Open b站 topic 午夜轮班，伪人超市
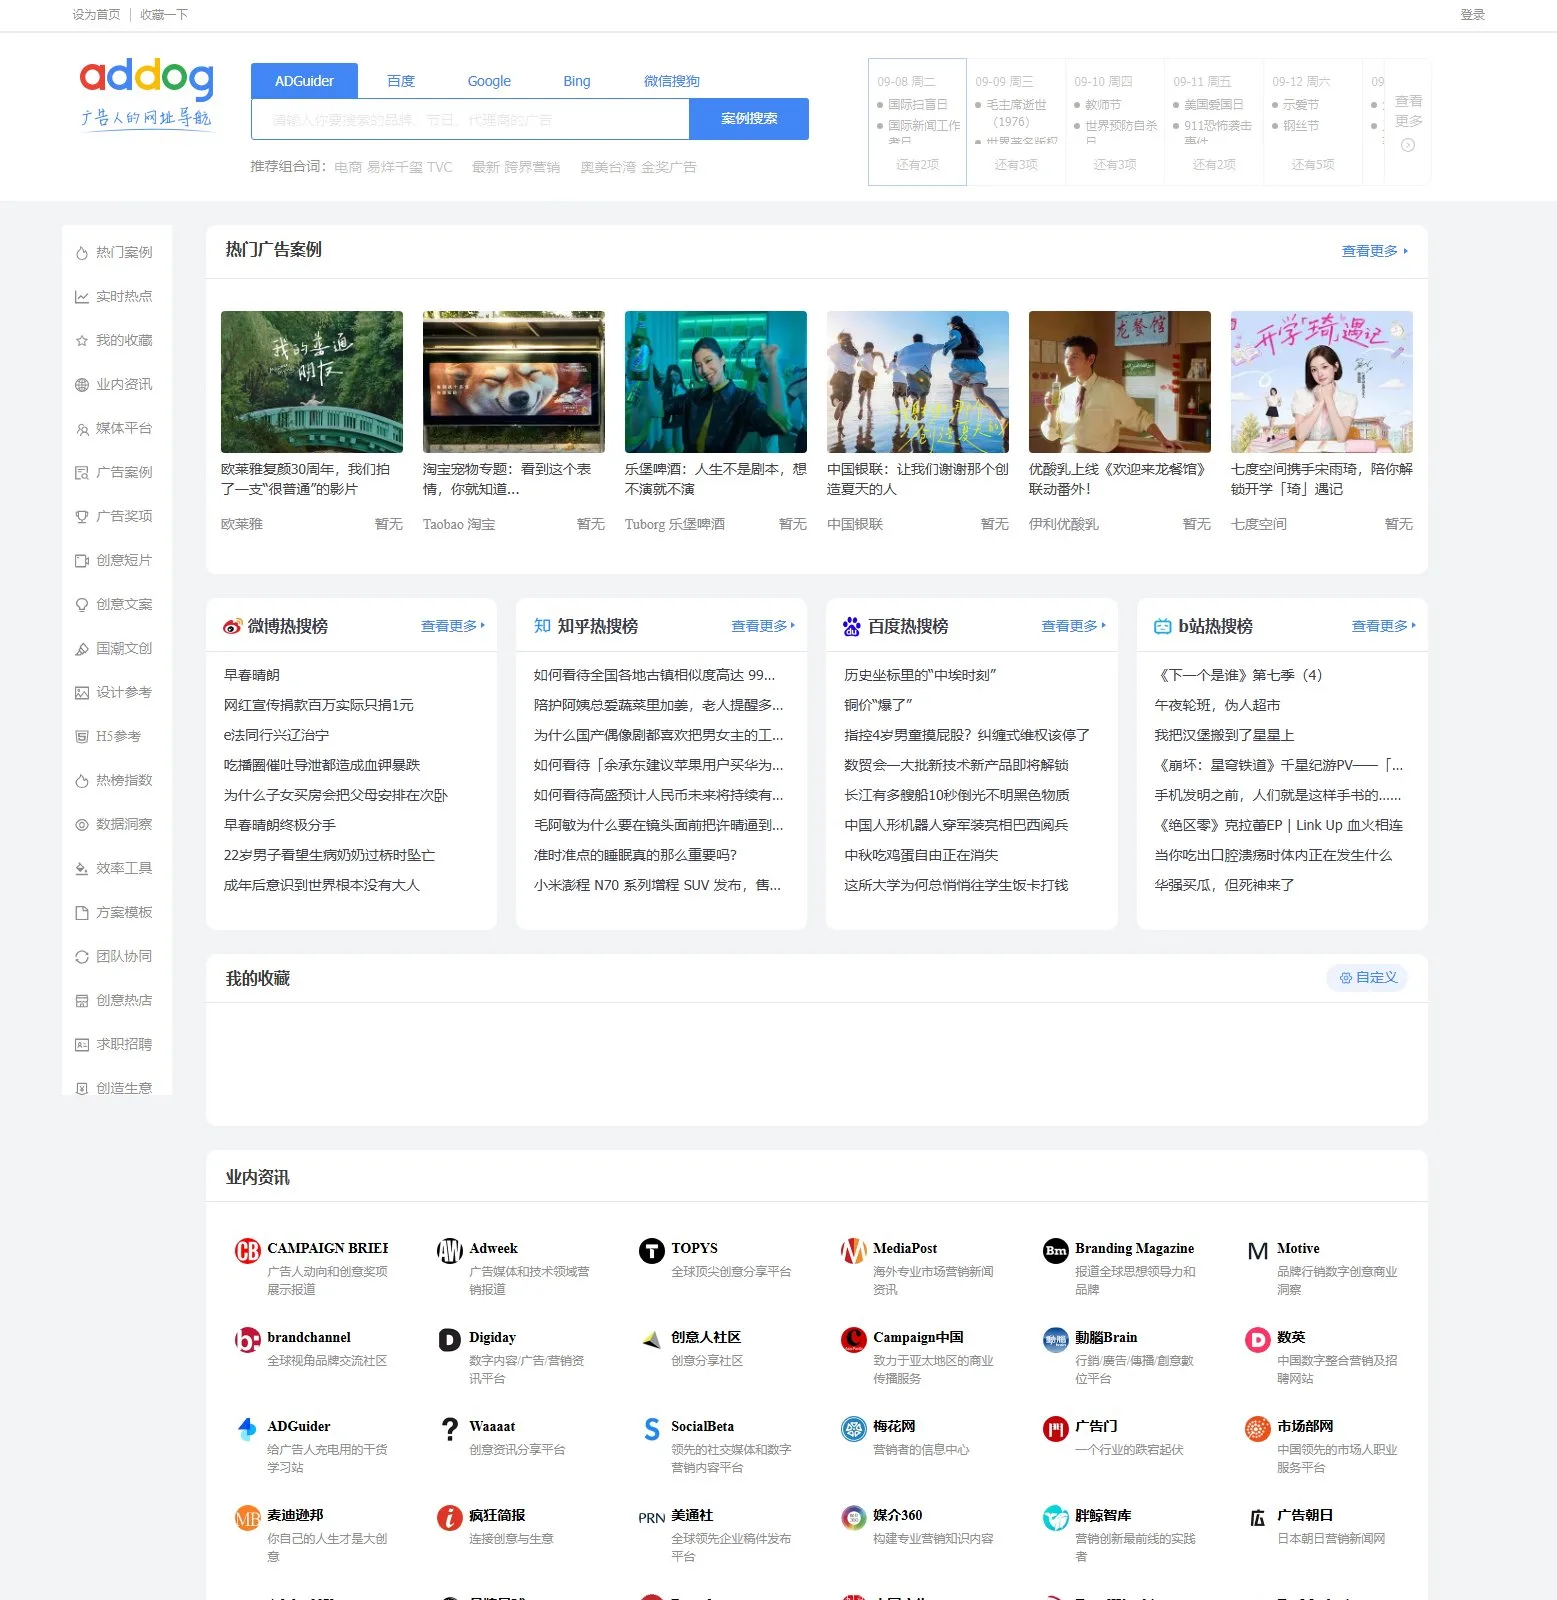Screen dimensions: 1557x1600 pos(1217,705)
